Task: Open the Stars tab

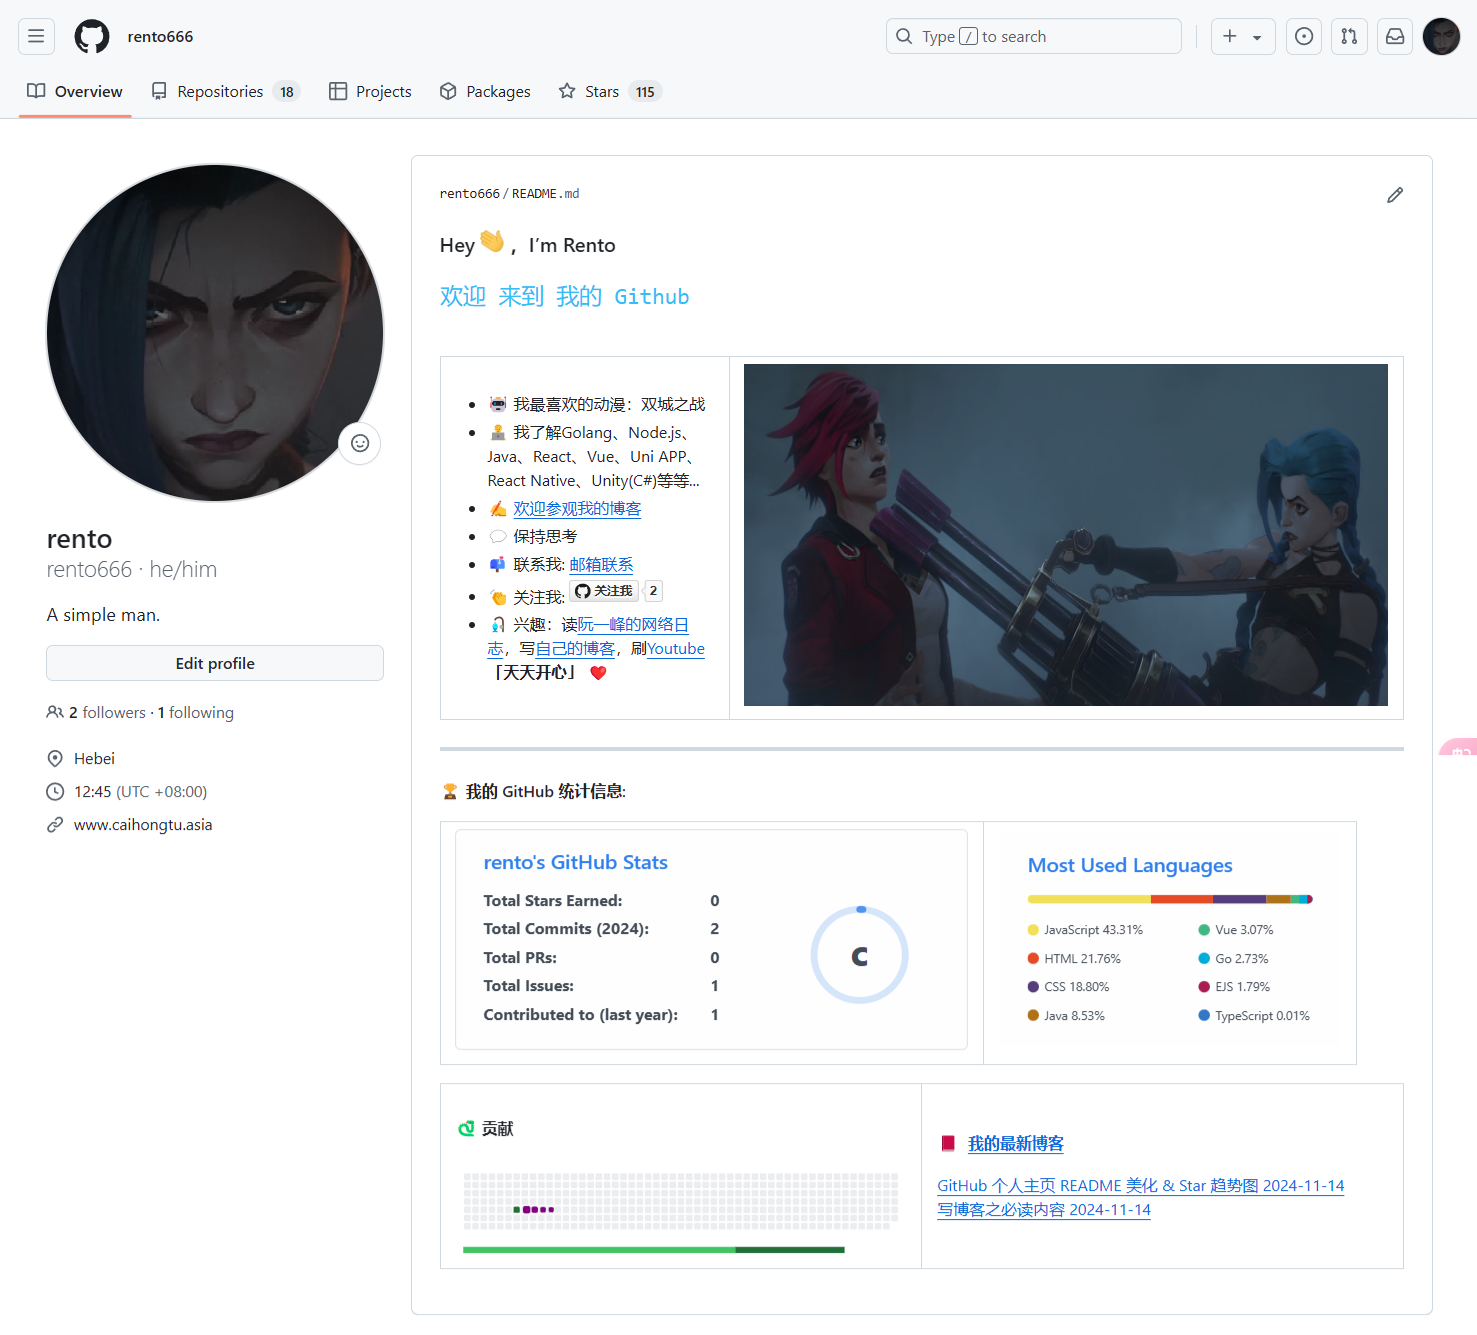Action: (610, 91)
